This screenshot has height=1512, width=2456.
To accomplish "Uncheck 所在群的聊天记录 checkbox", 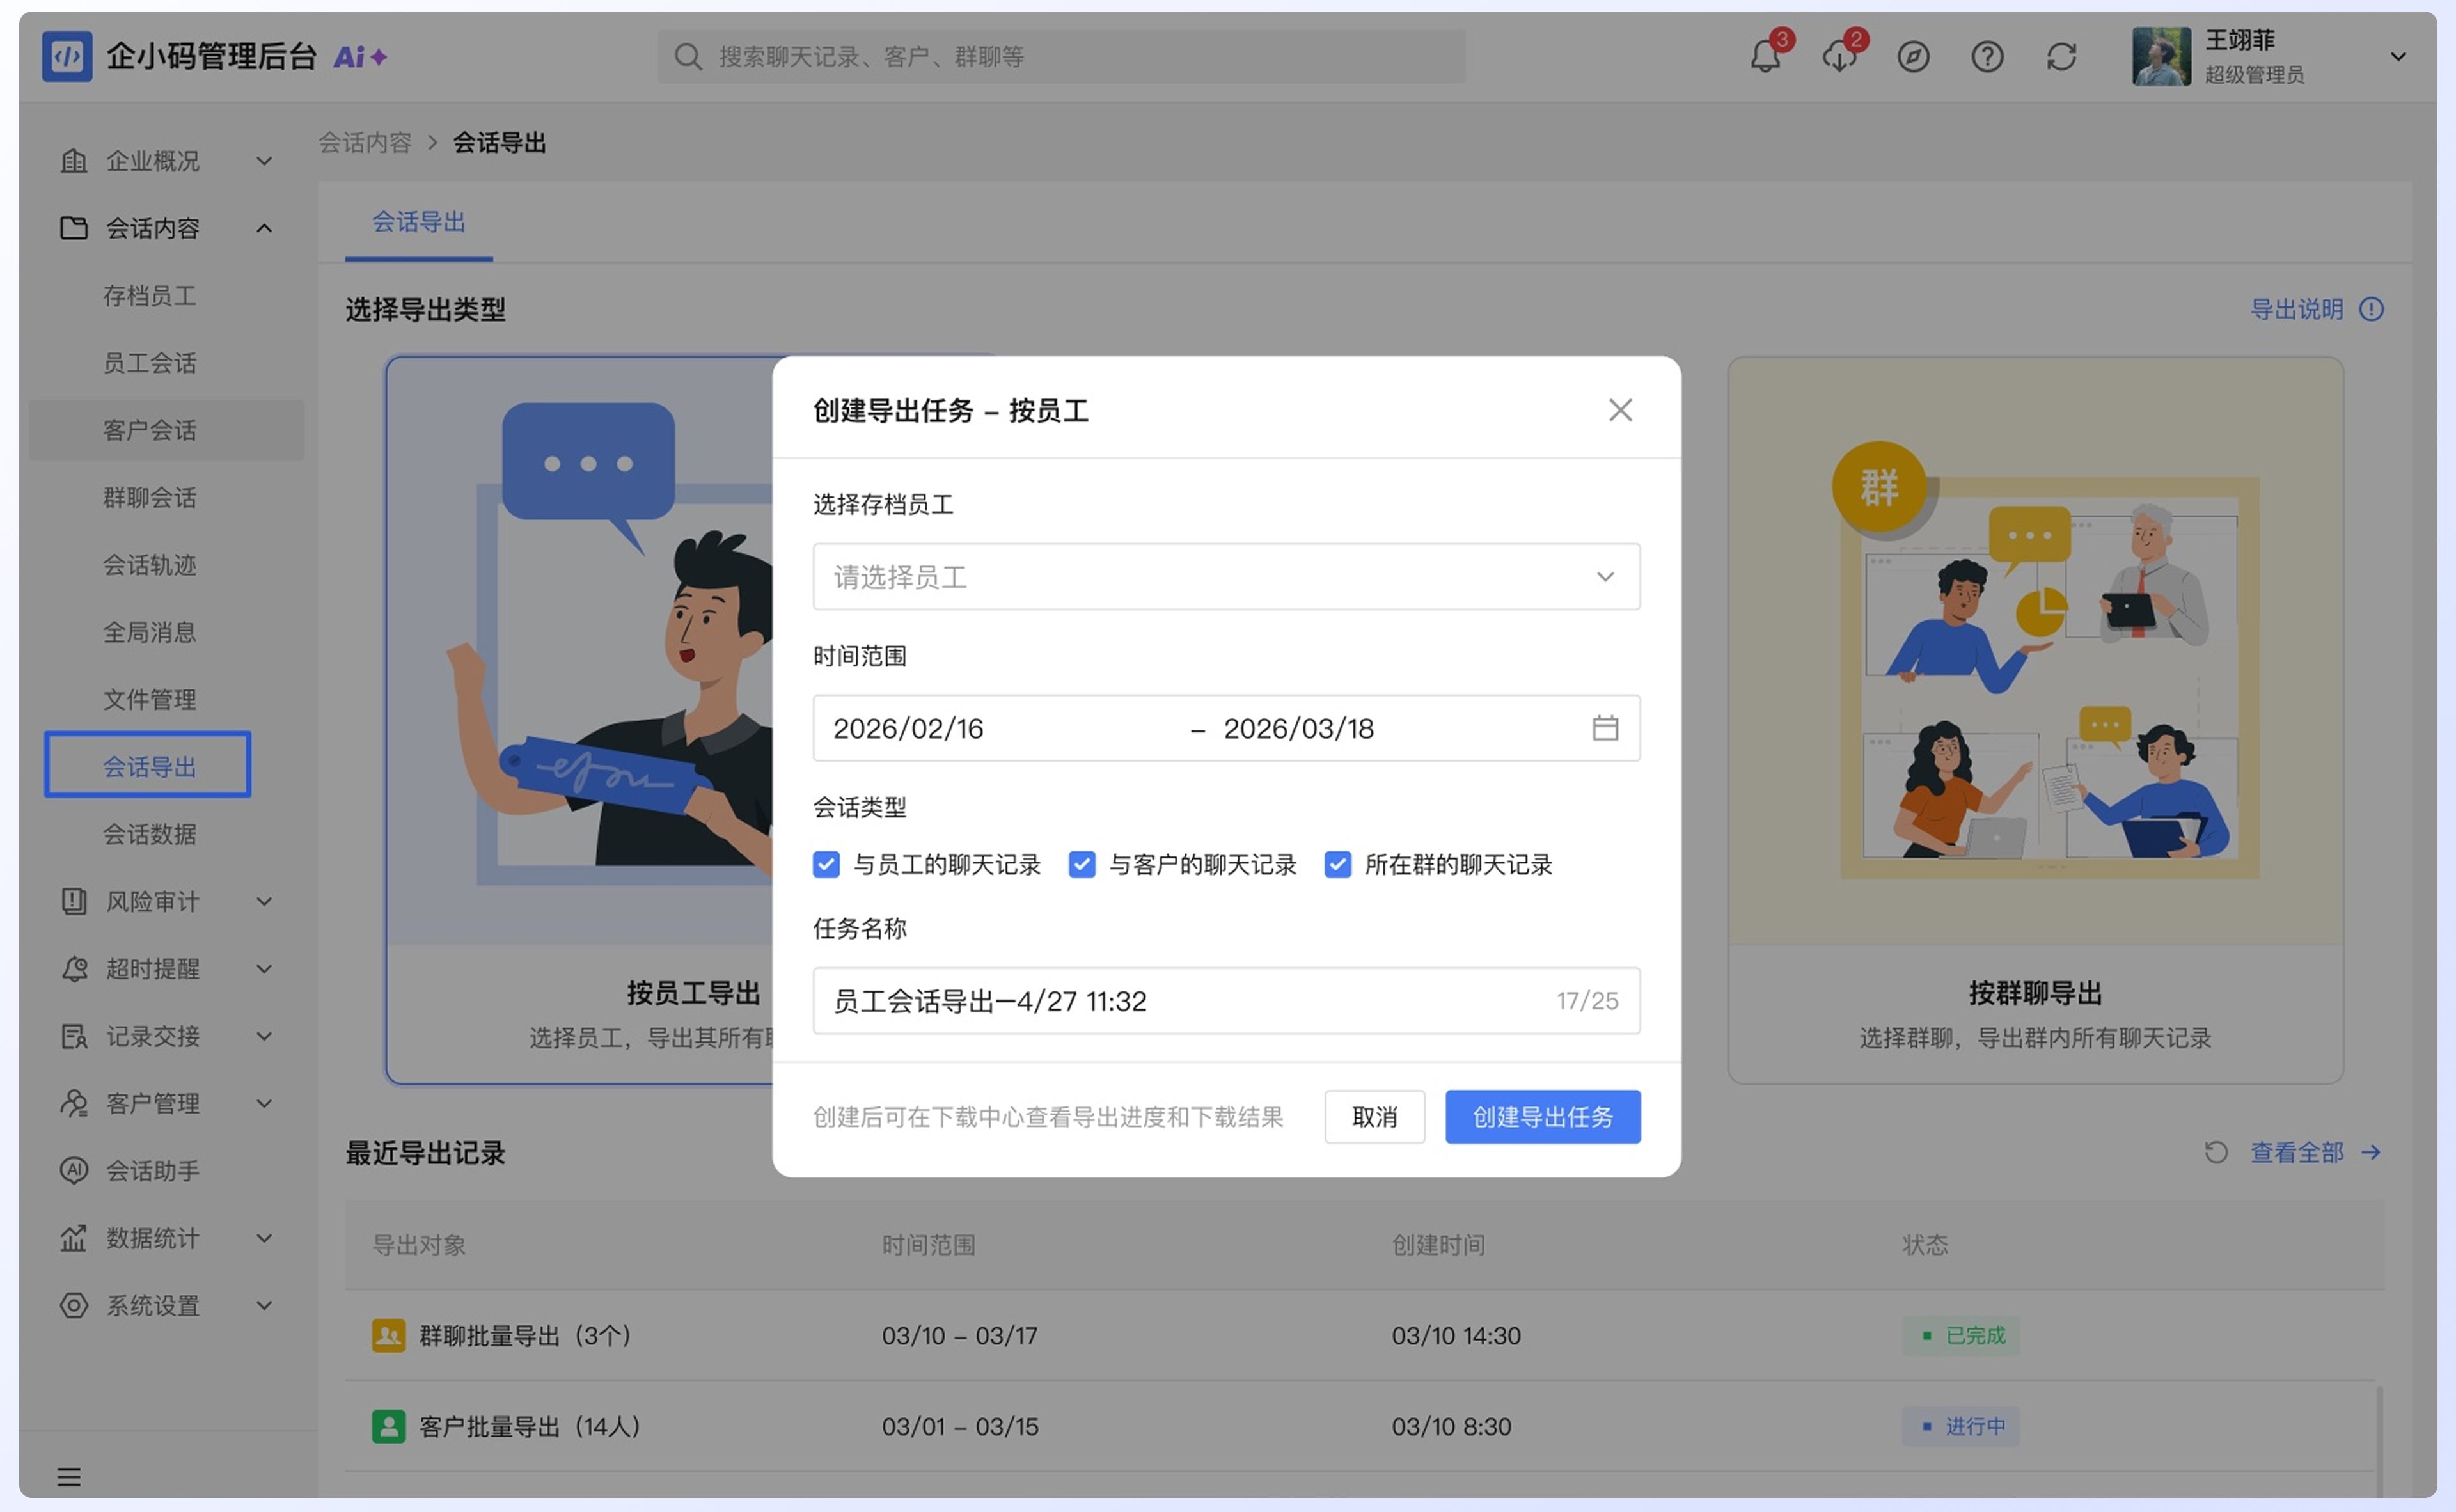I will coord(1338,864).
